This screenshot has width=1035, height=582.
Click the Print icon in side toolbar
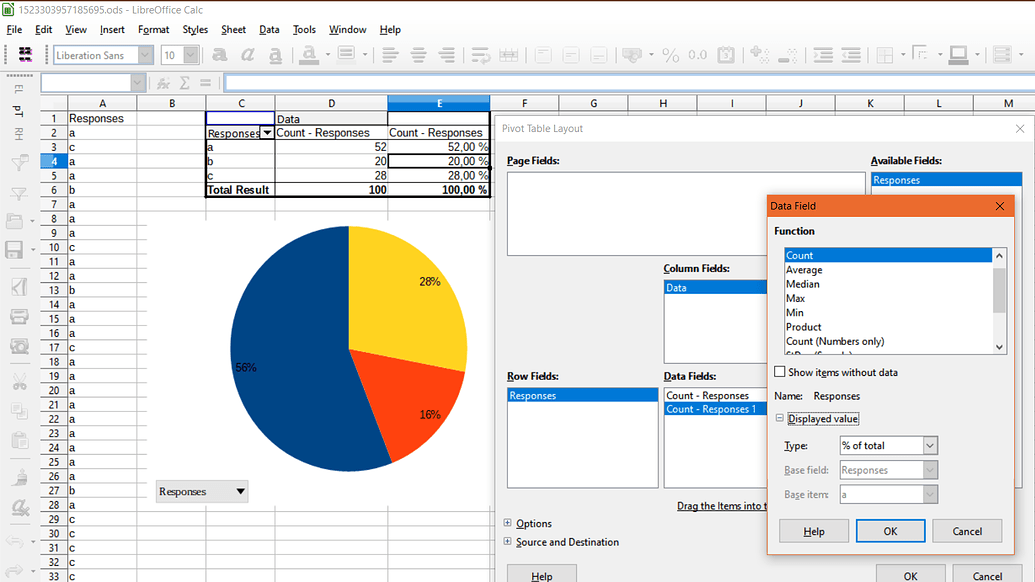tap(19, 317)
